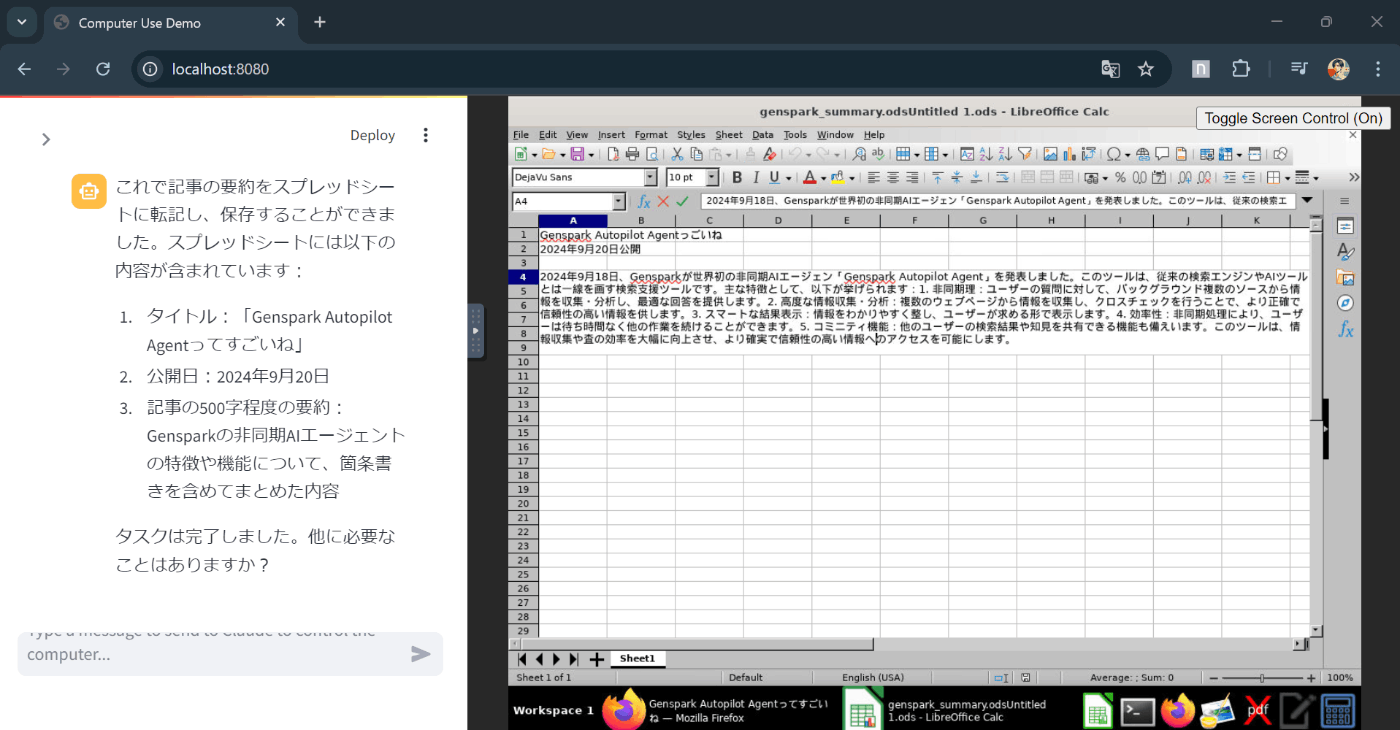Click the Function Wizard fx icon
This screenshot has height=730, width=1400.
point(644,201)
